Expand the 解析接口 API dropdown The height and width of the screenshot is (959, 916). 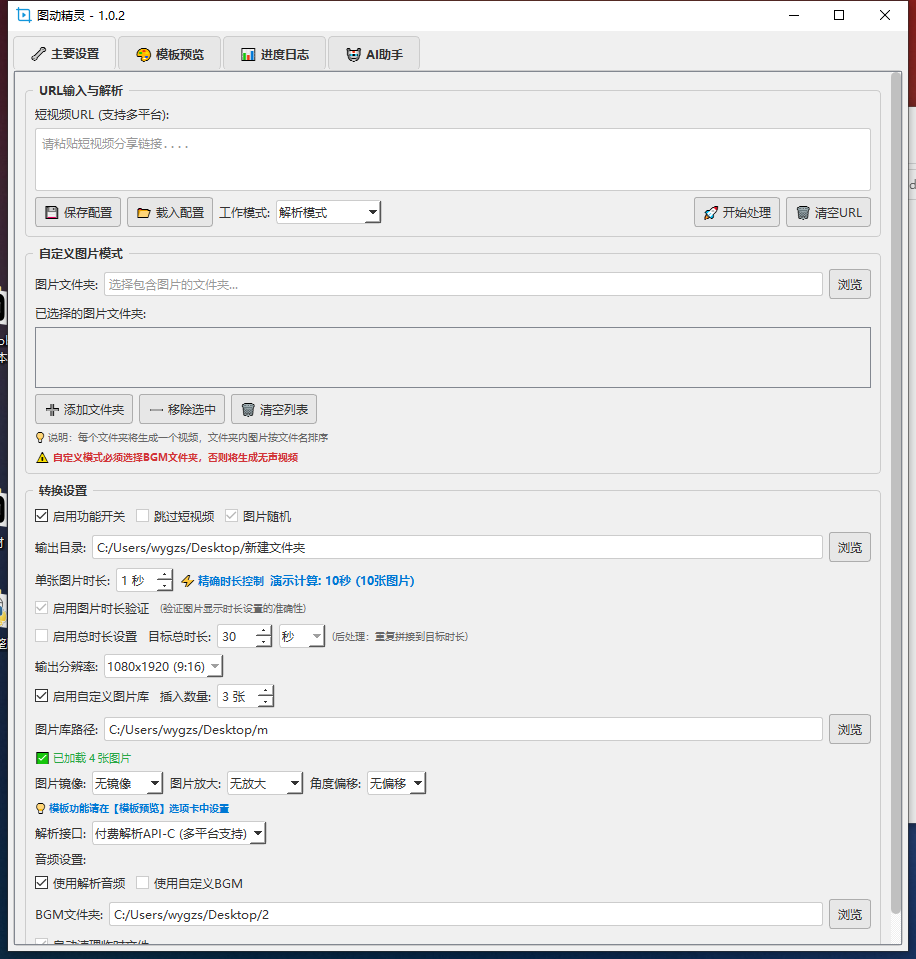pos(179,833)
